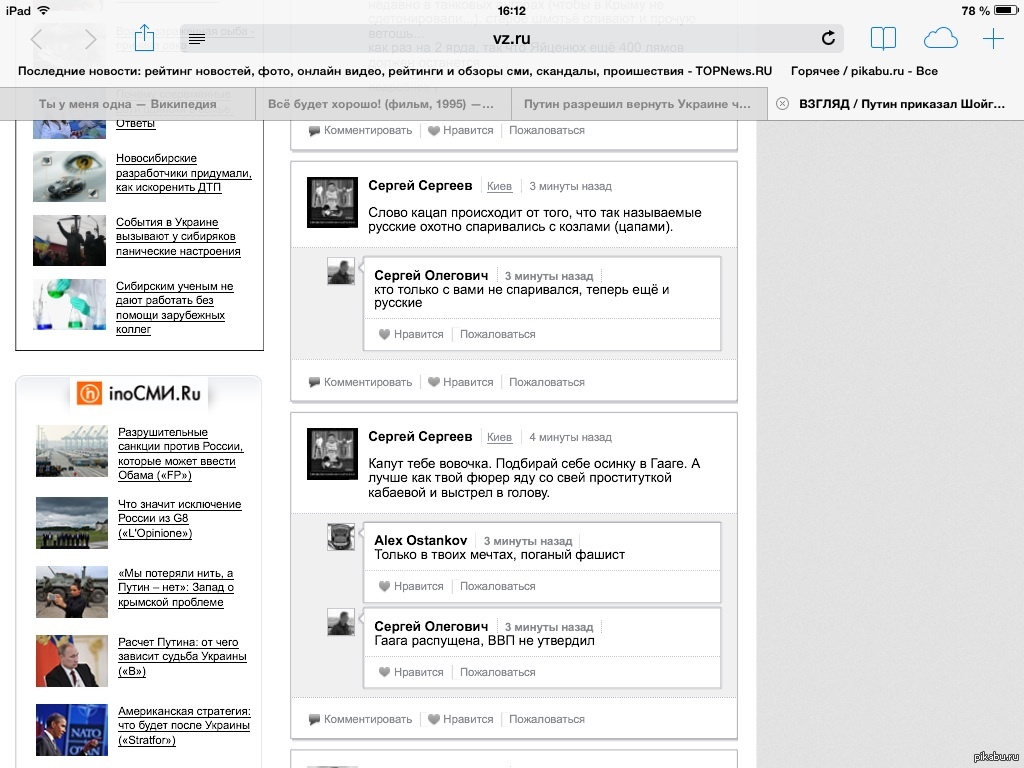Screen dimensions: 1024x768
Task: Tap the Safari back arrow
Action: coord(37,39)
